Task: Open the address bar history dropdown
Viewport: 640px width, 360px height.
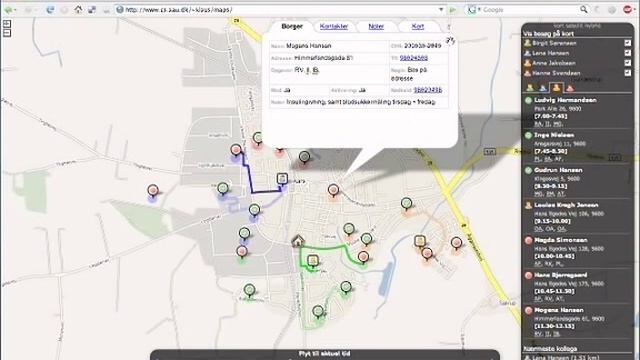Action: tap(441, 10)
